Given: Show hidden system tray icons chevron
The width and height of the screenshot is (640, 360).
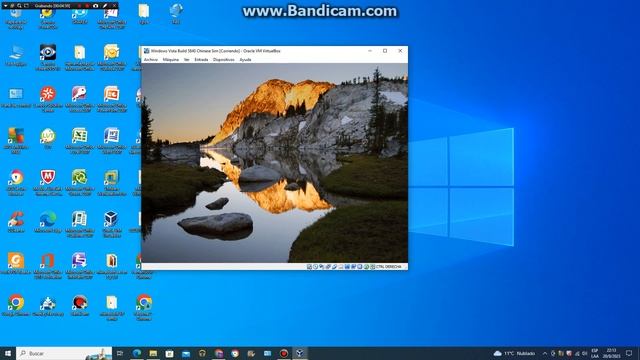Looking at the screenshot, I should (544, 353).
